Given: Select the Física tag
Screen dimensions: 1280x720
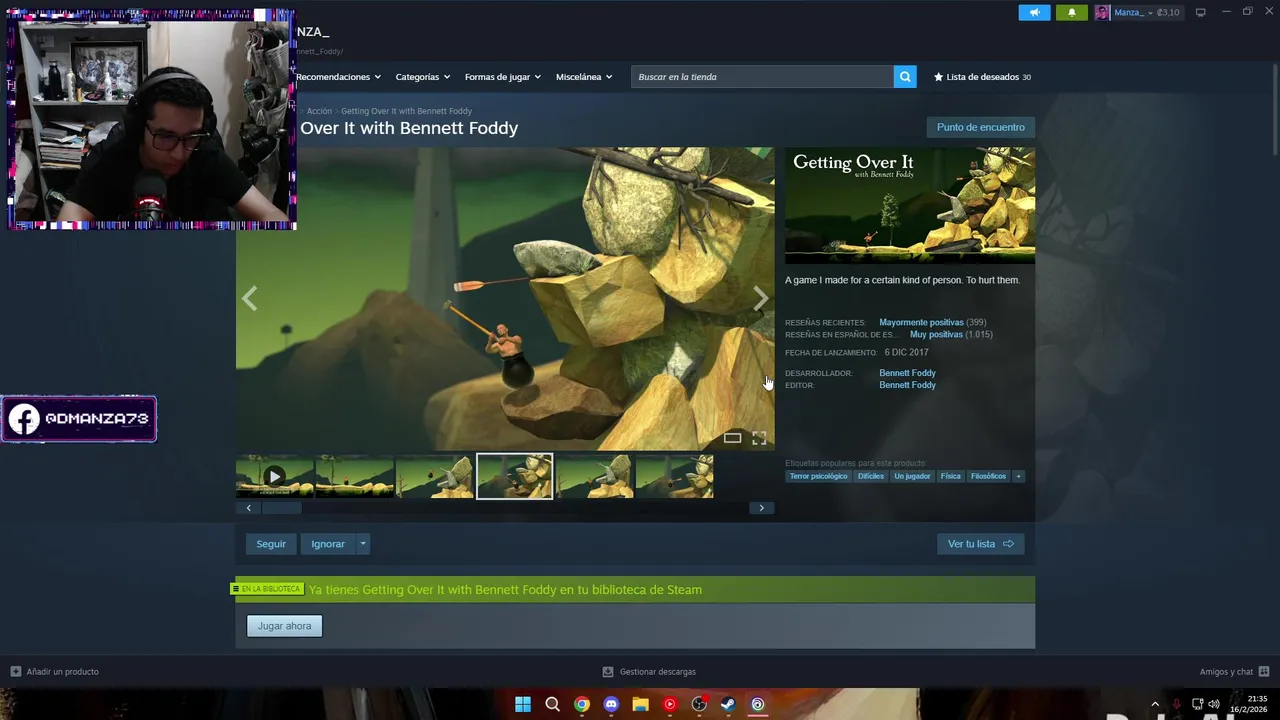Looking at the screenshot, I should coord(950,476).
